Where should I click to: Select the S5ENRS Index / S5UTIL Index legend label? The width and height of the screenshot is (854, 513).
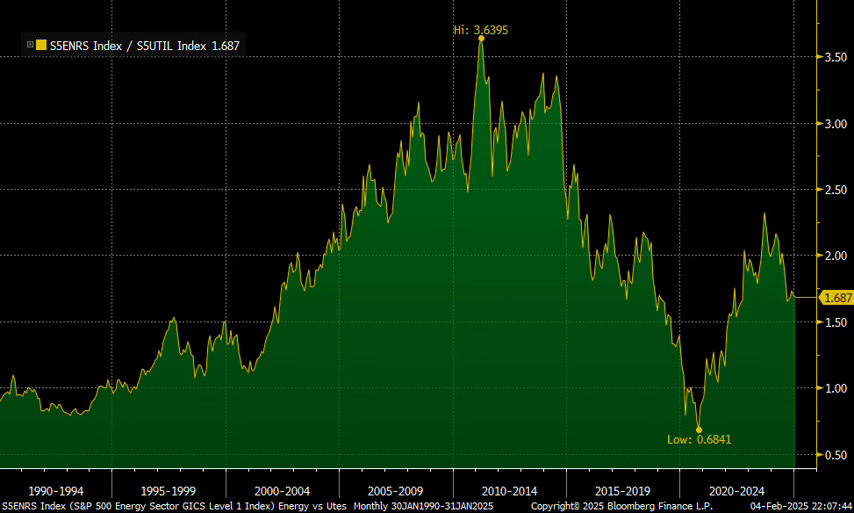(x=128, y=46)
